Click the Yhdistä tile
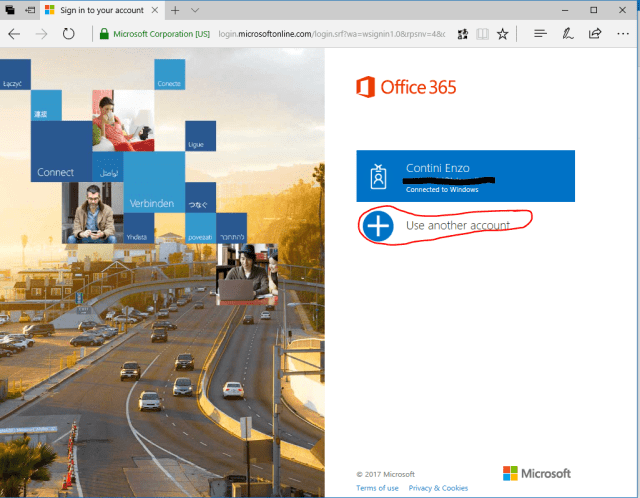This screenshot has width=640, height=498. point(139,228)
